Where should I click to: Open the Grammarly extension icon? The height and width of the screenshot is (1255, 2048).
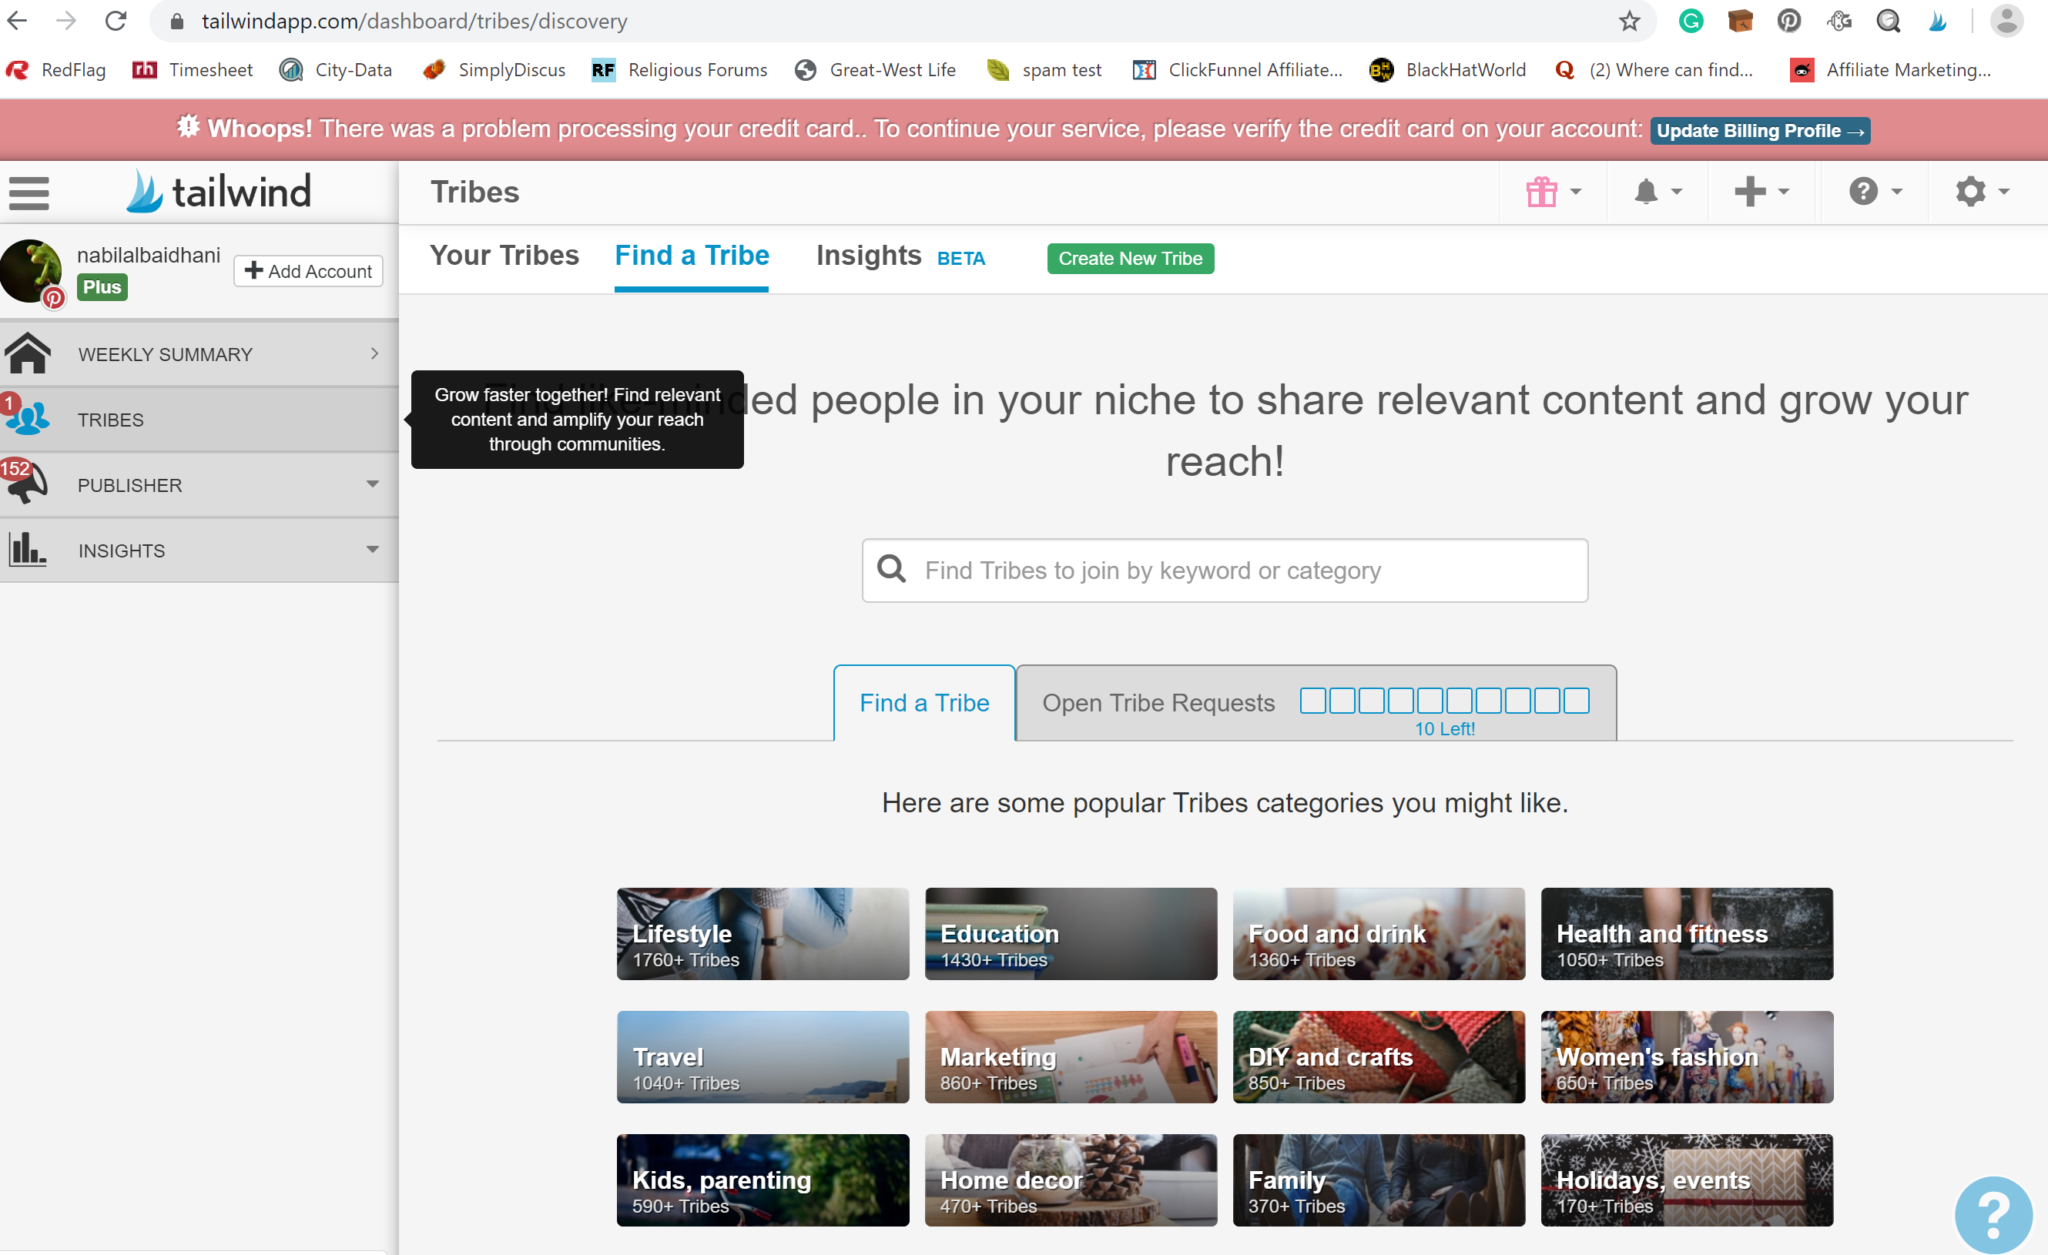(x=1691, y=21)
